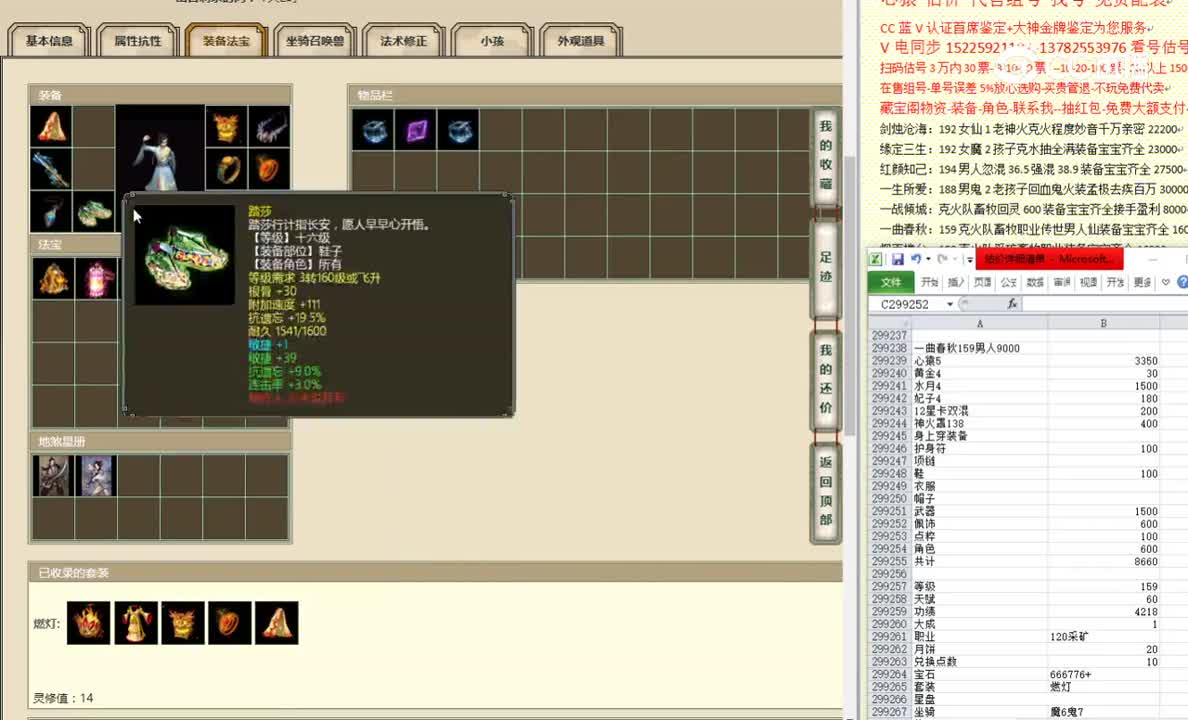Click the golden treasure icon in the 法宝 panel
This screenshot has width=1188, height=720.
[53, 278]
